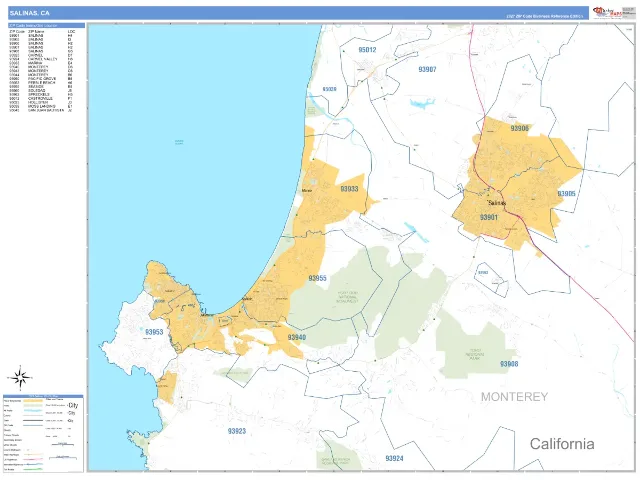This screenshot has height=480, width=640.
Task: Click the largest City sample text in the legend
Action: 73,405
